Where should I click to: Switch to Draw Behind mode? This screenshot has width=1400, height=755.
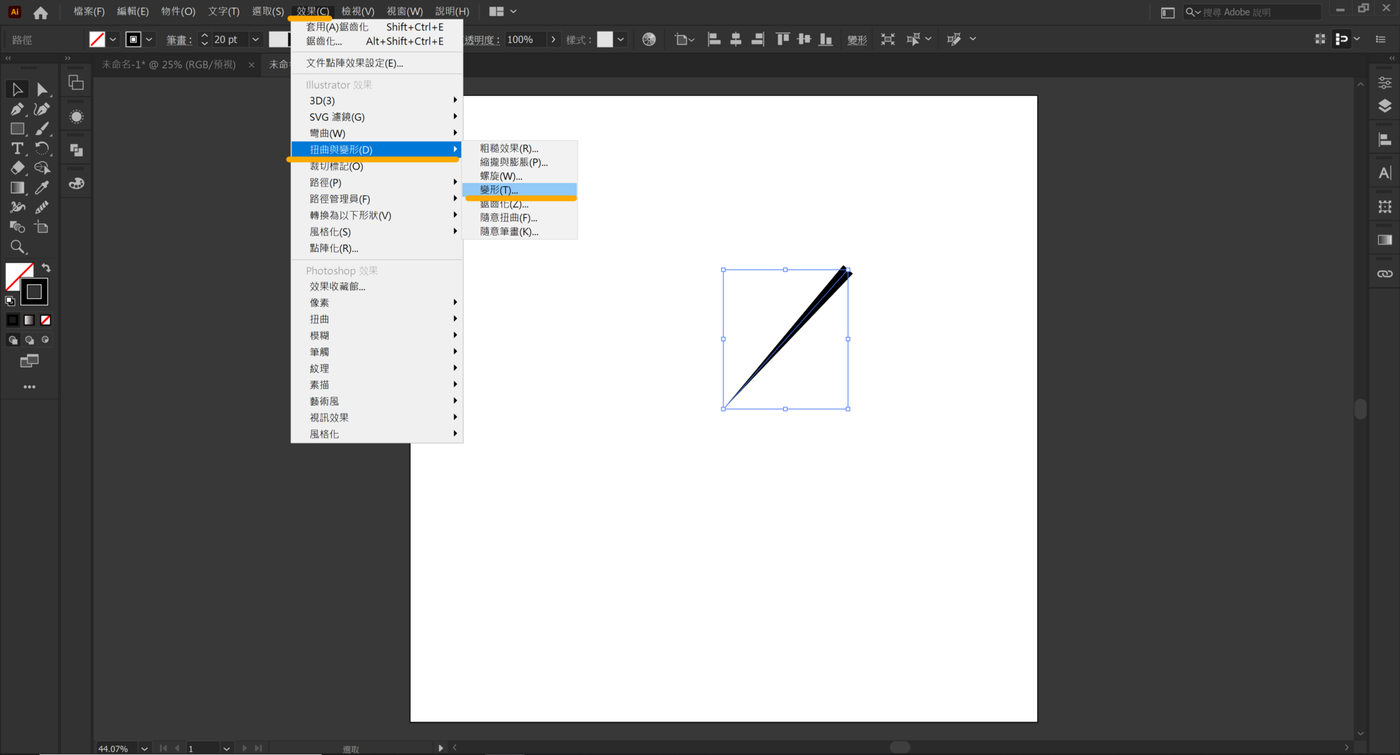29,340
